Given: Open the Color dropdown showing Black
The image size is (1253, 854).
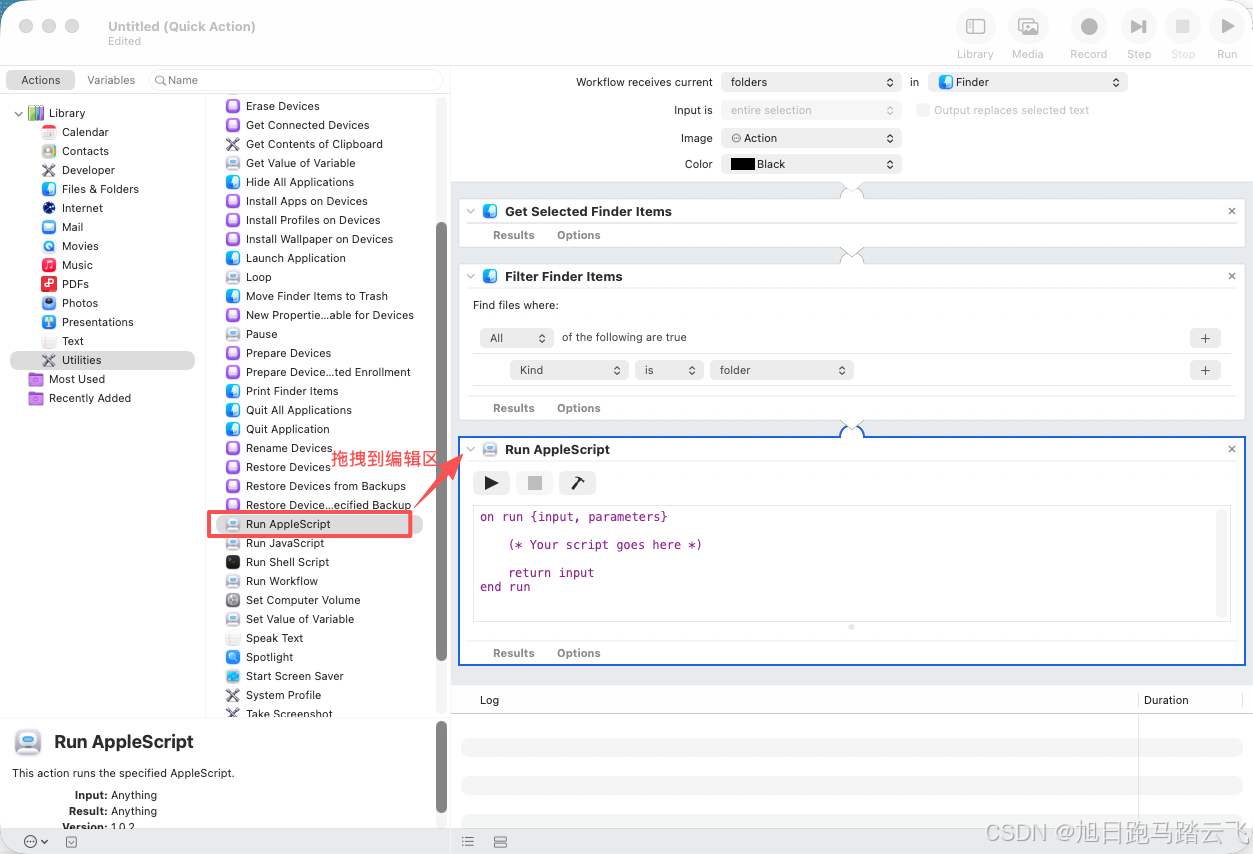Looking at the screenshot, I should coord(811,164).
